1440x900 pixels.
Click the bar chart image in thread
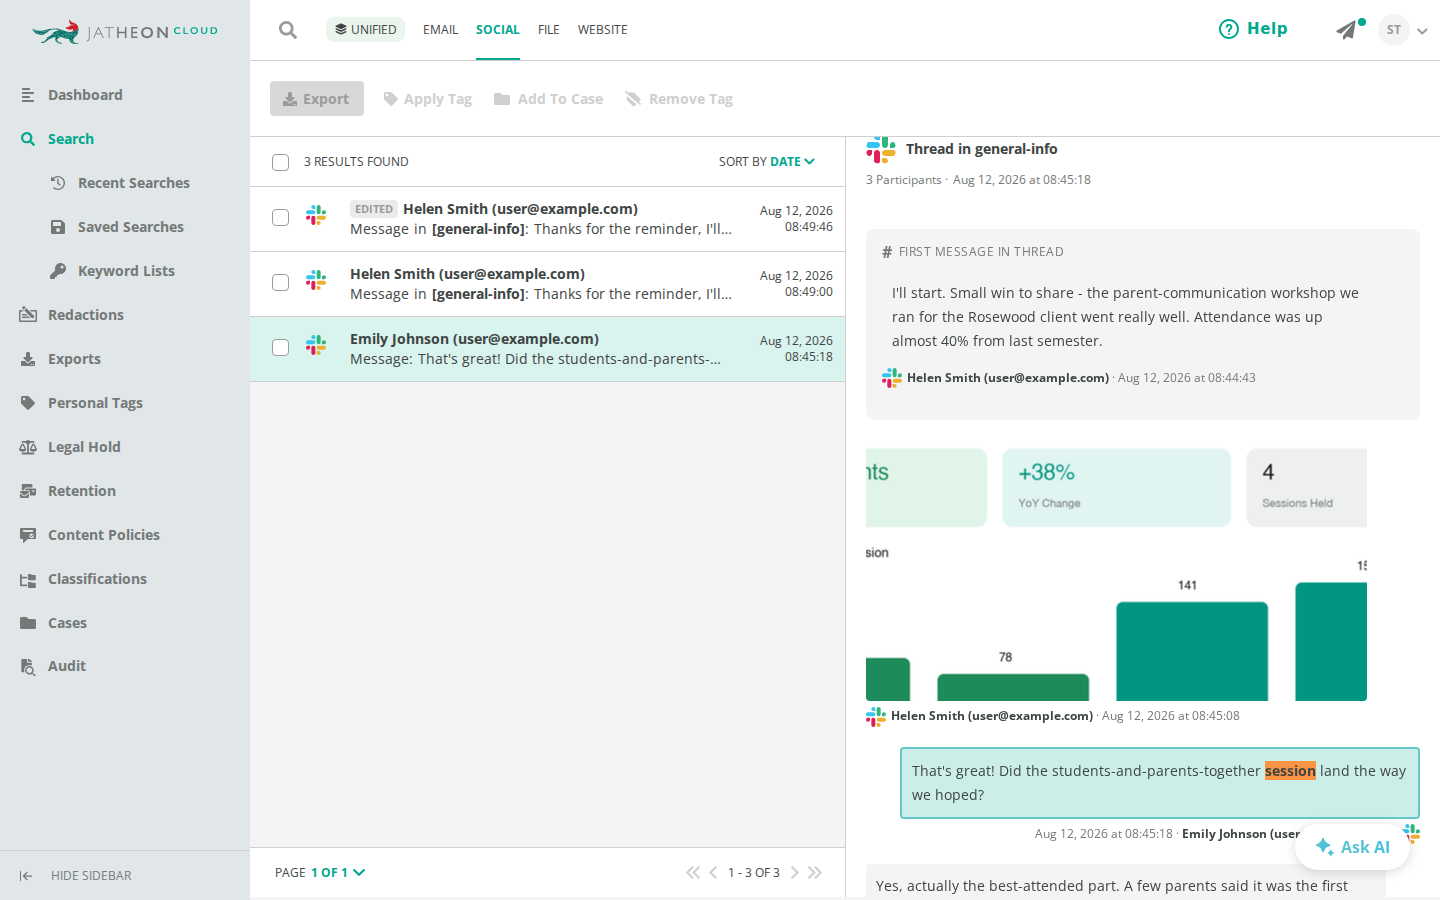coord(1116,574)
